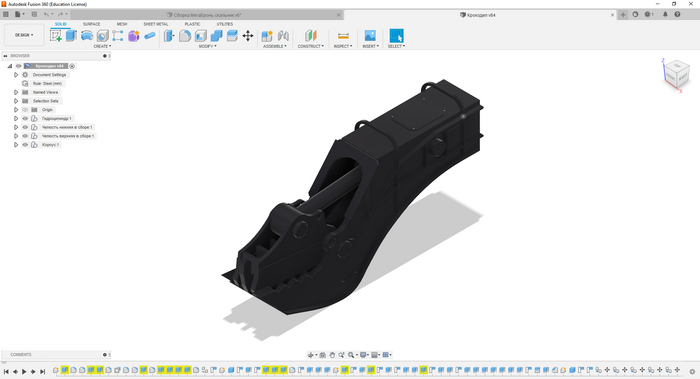This screenshot has height=379, width=700.
Task: Jump to timeline beginning
Action: coord(6,371)
